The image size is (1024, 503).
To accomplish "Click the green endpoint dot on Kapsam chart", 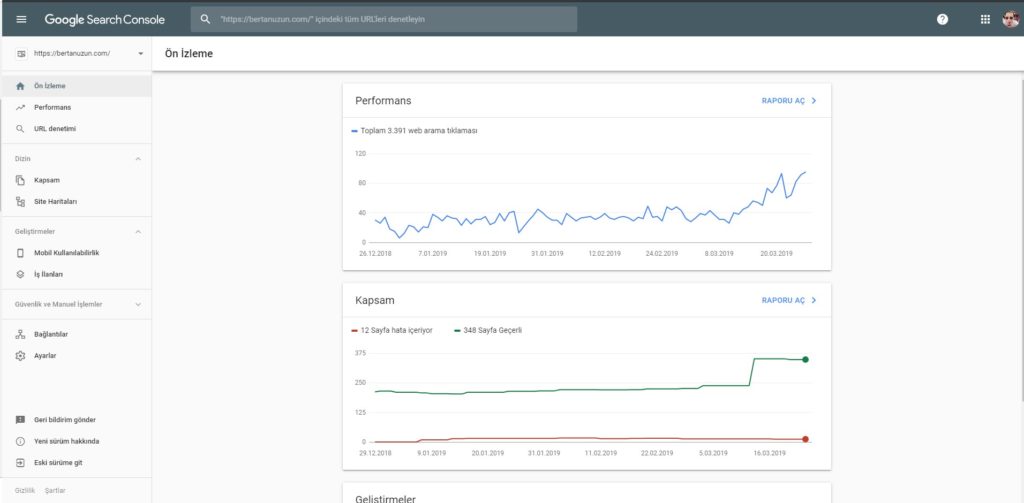I will click(x=805, y=359).
